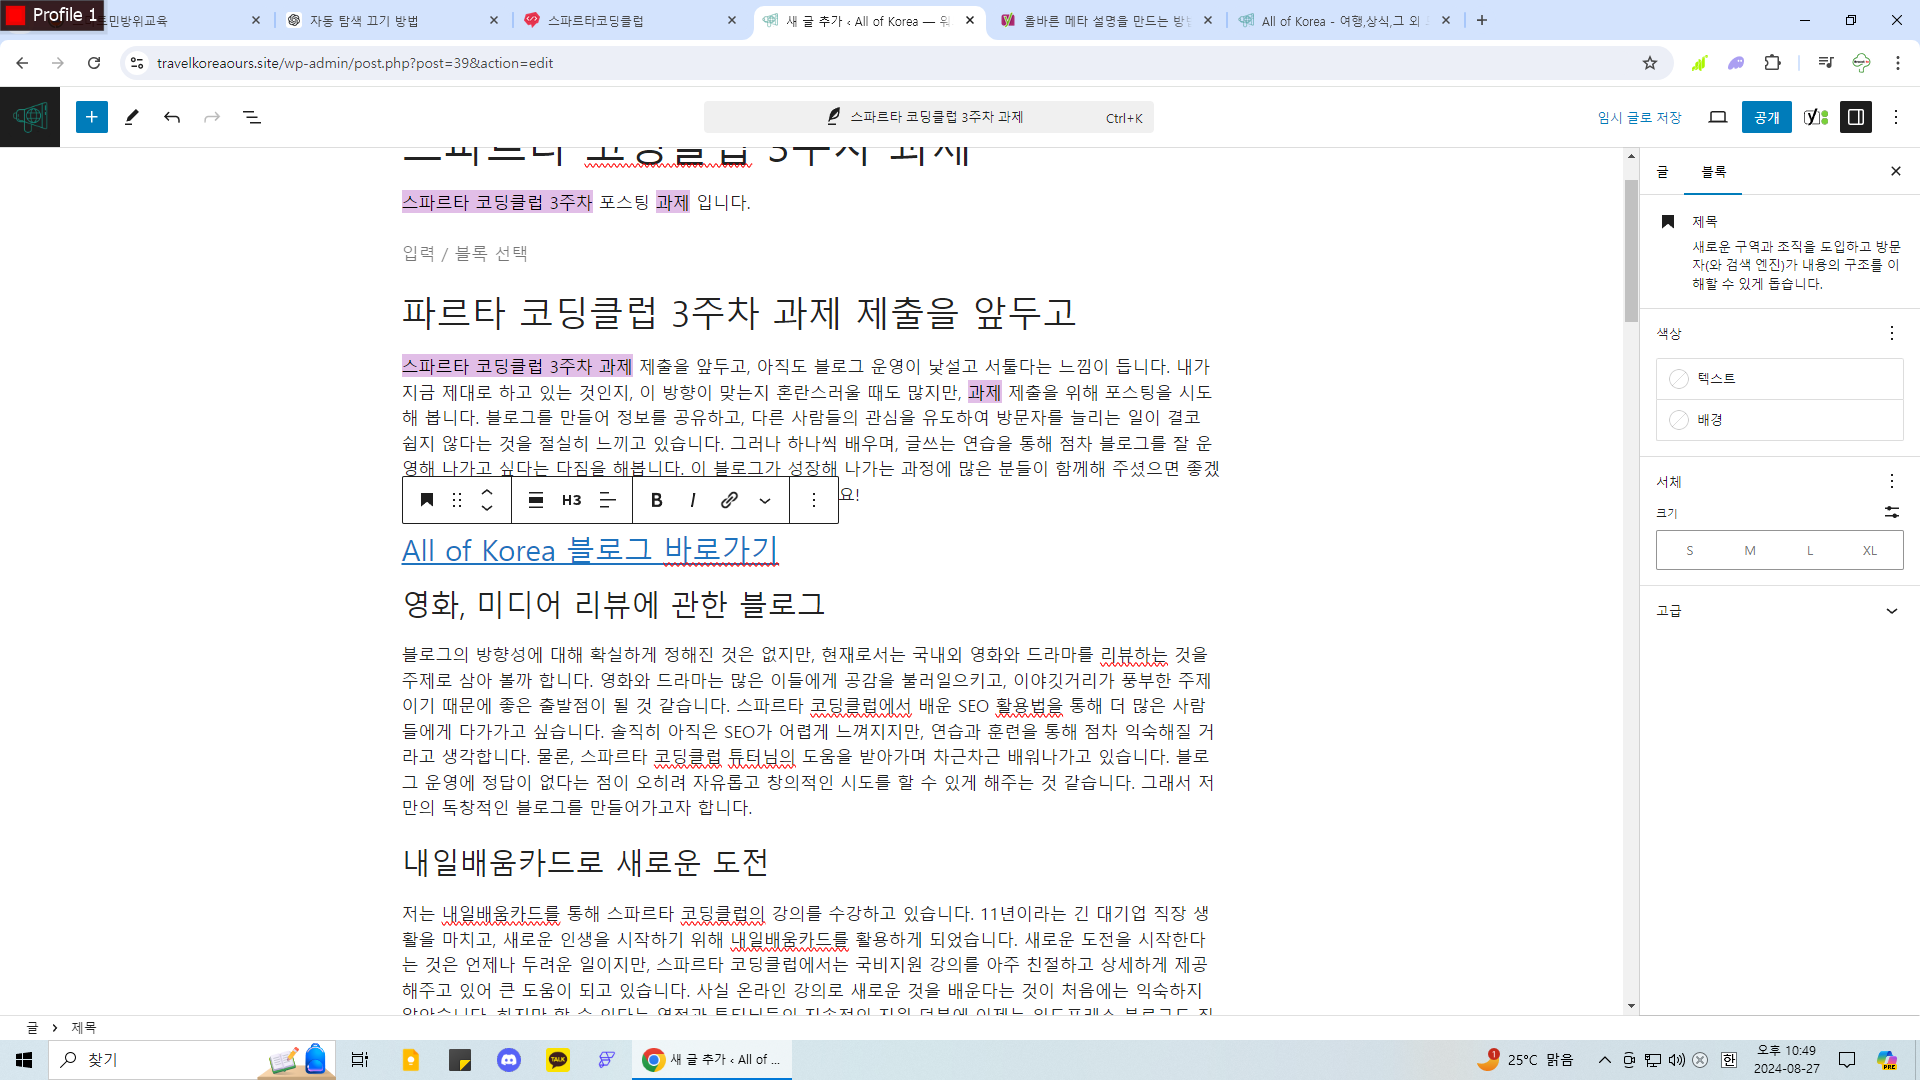Select the edit tools pencil icon
This screenshot has width=1920, height=1080.
point(132,117)
